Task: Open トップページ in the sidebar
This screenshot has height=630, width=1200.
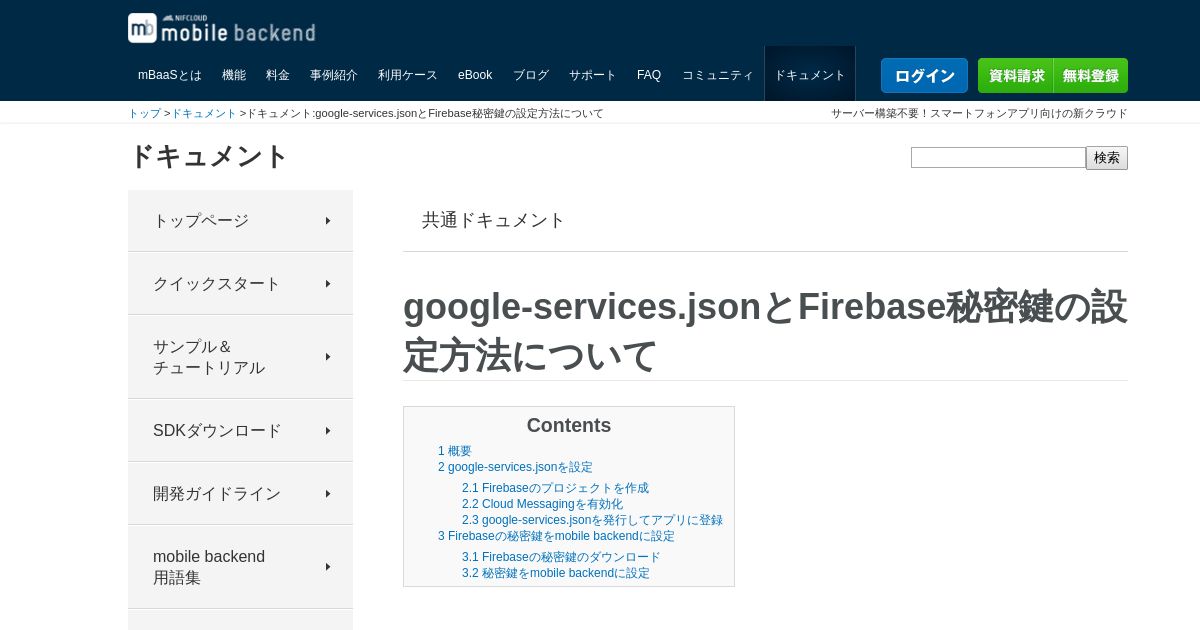Action: [240, 221]
